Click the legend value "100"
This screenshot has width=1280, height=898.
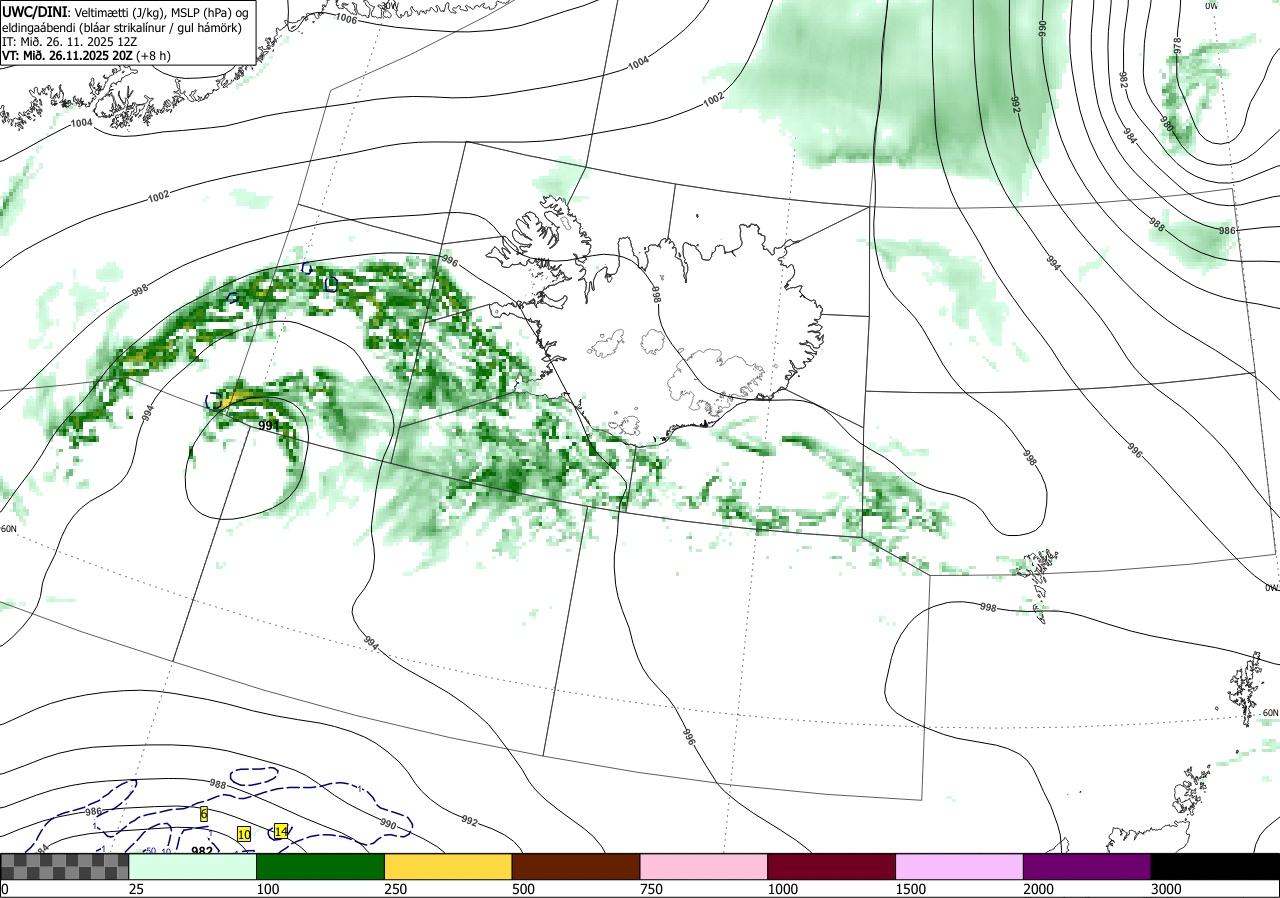point(267,888)
